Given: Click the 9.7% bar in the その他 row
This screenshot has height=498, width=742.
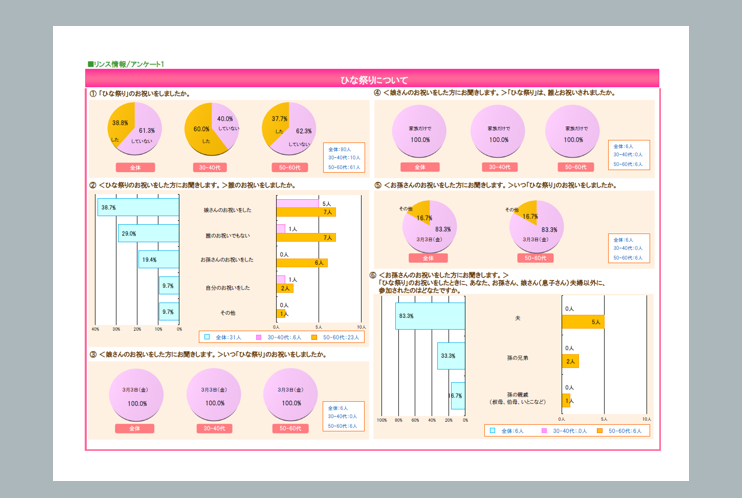Looking at the screenshot, I should click(169, 311).
